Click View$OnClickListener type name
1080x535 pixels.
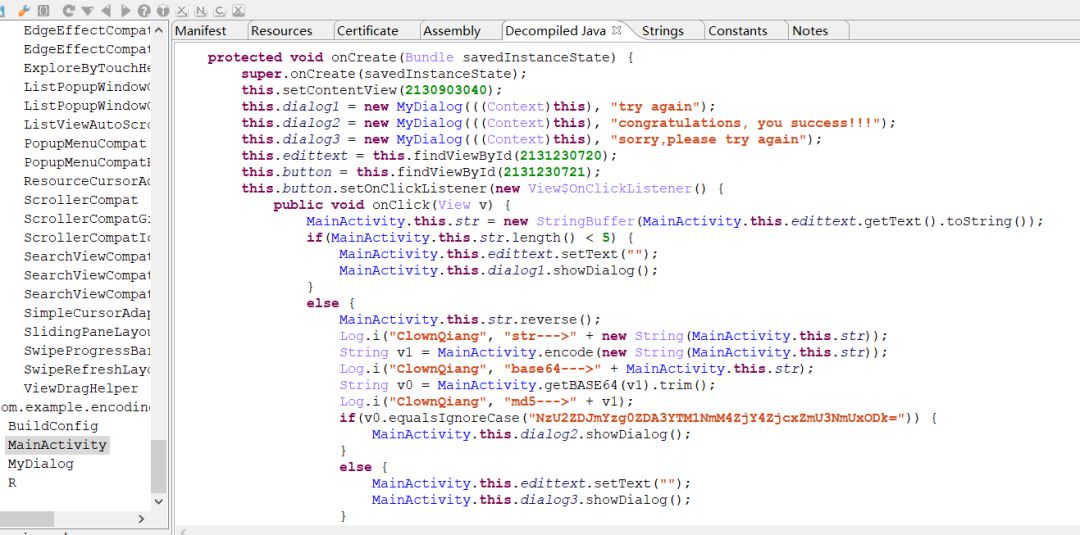coord(609,189)
